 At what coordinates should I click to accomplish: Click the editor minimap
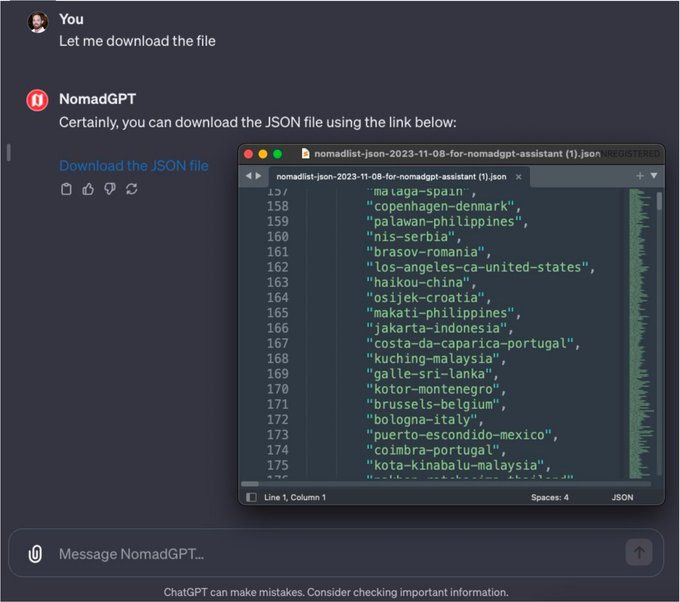point(640,334)
